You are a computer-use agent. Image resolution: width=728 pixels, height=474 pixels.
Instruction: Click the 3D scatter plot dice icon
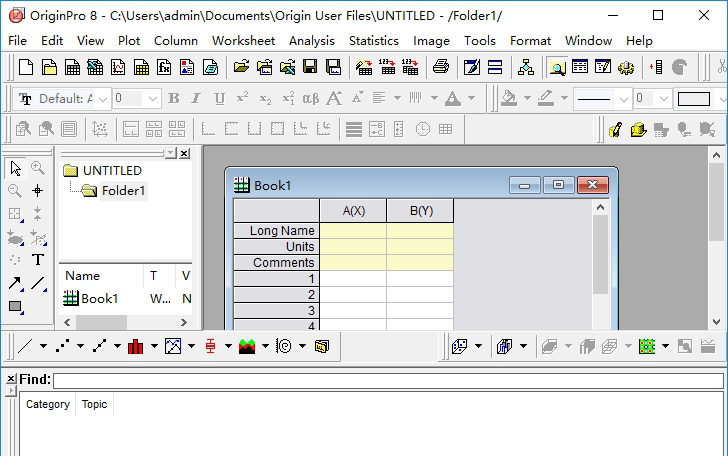coord(459,346)
